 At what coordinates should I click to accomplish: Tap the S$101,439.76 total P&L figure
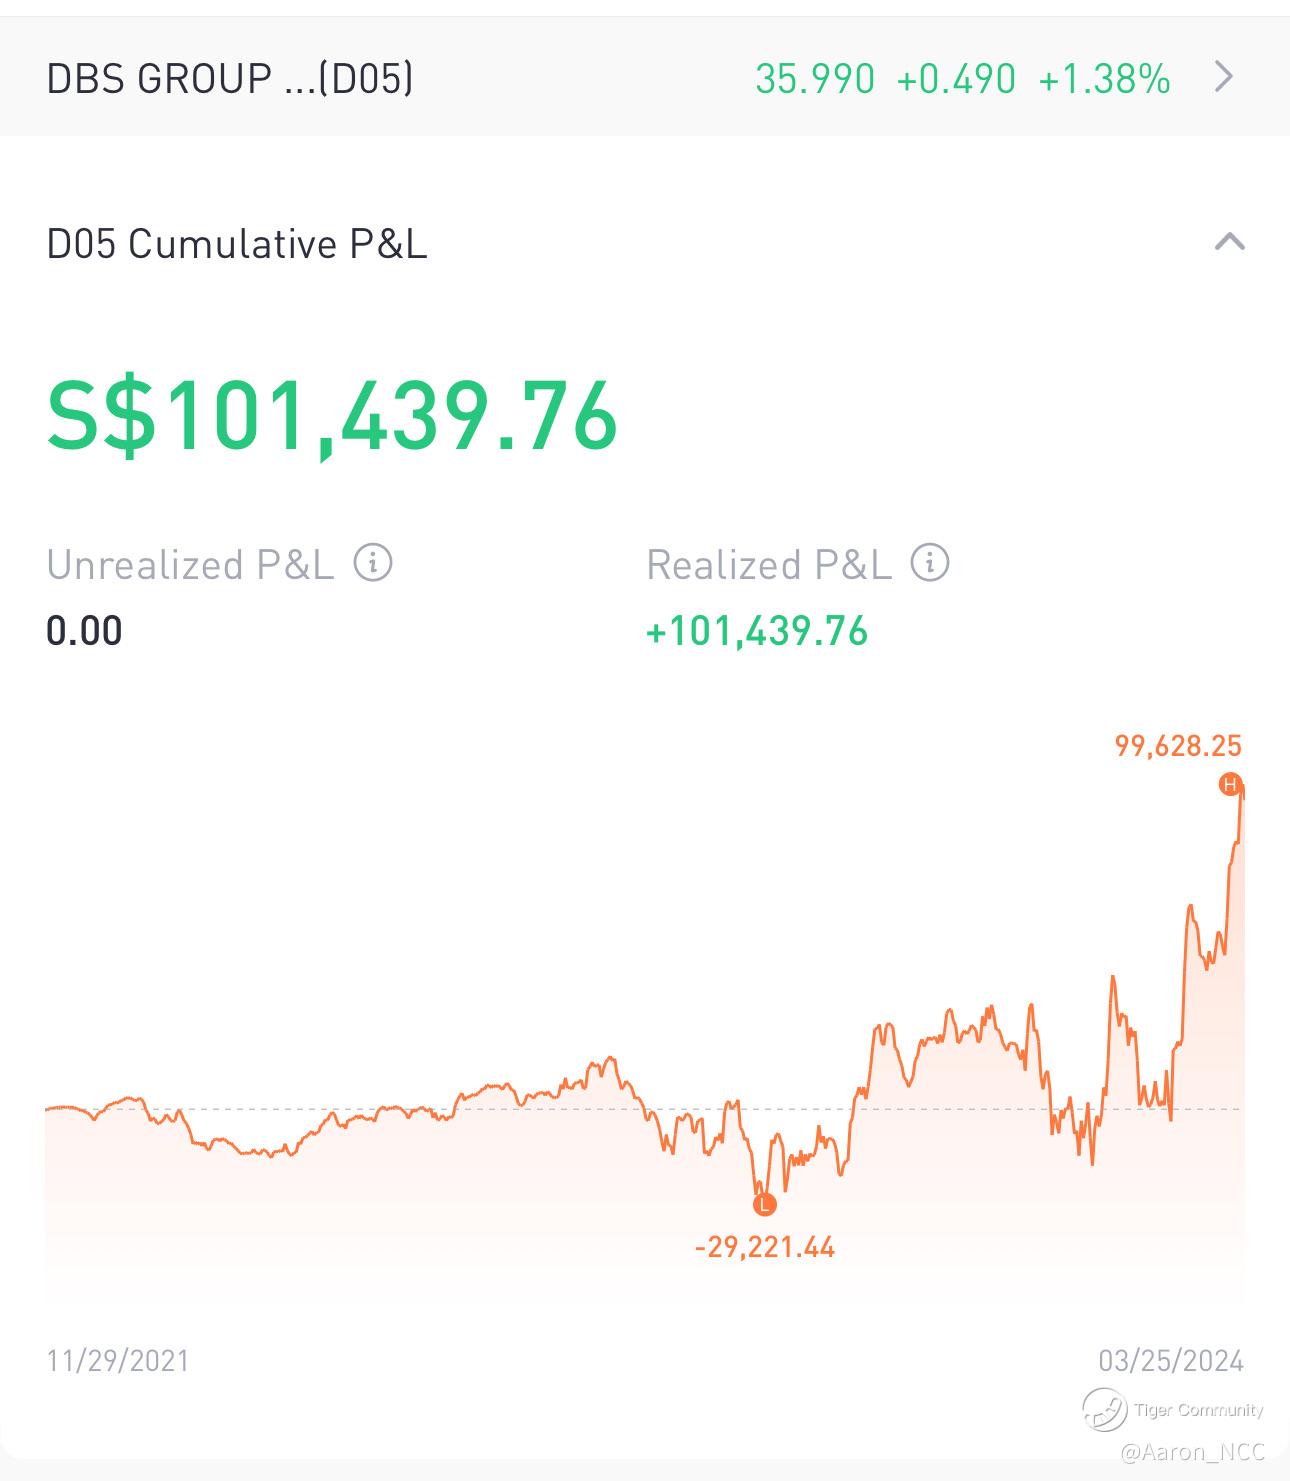click(333, 416)
